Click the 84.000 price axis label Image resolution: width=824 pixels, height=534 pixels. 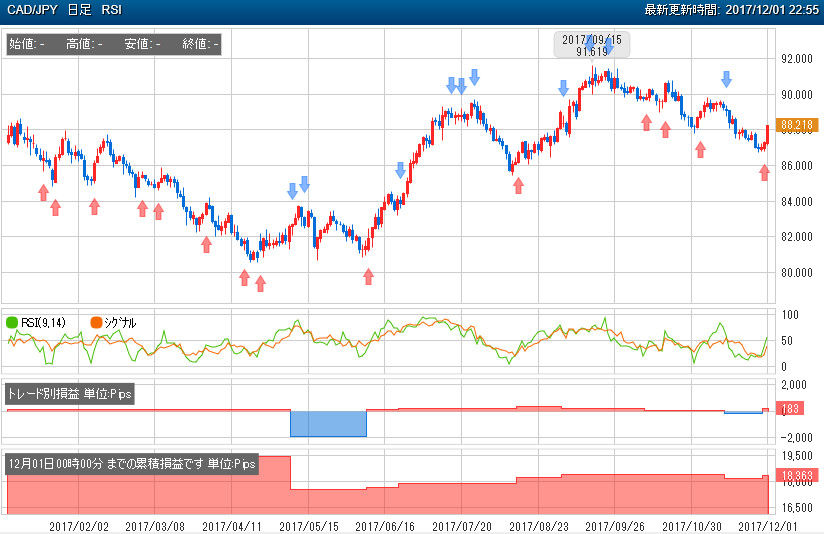tap(797, 201)
